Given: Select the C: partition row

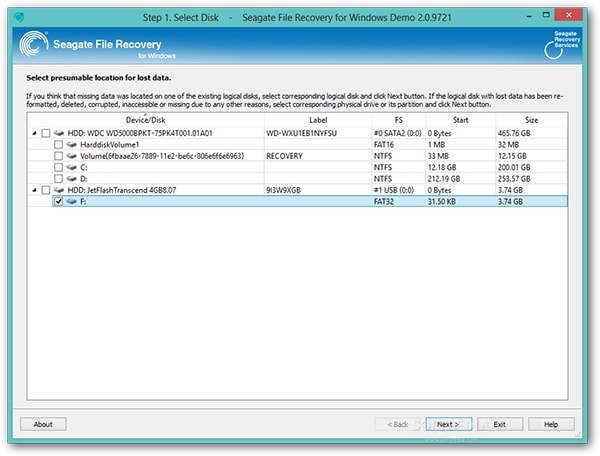Looking at the screenshot, I should (x=297, y=167).
